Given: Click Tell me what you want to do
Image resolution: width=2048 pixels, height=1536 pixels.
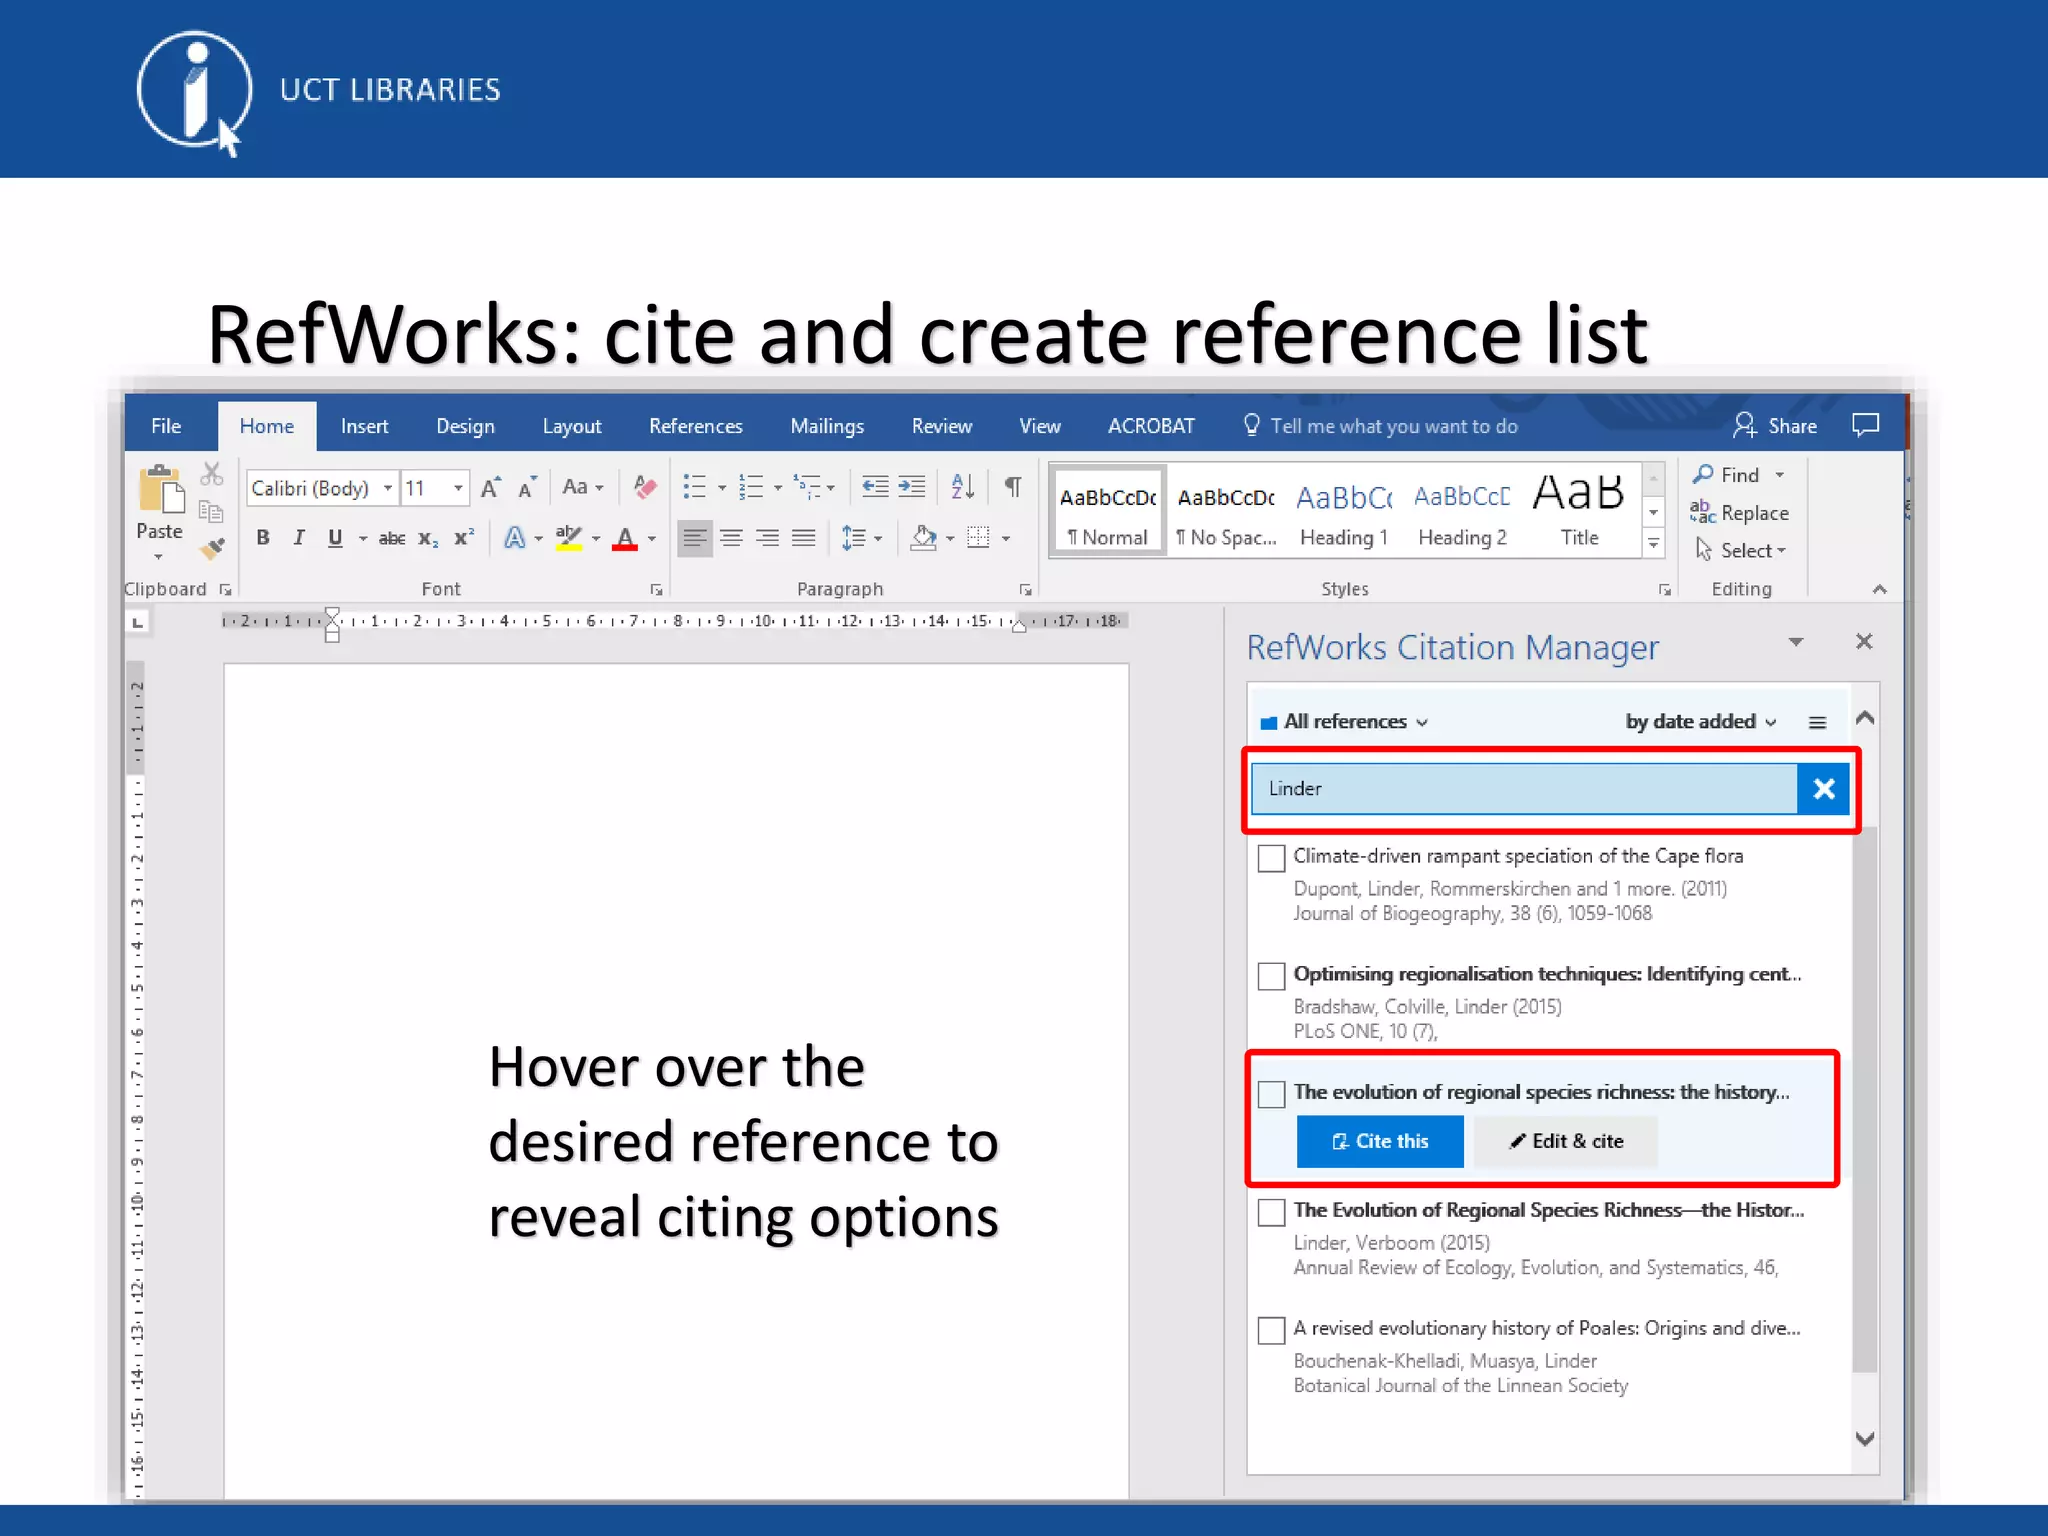Looking at the screenshot, I should coord(1380,426).
